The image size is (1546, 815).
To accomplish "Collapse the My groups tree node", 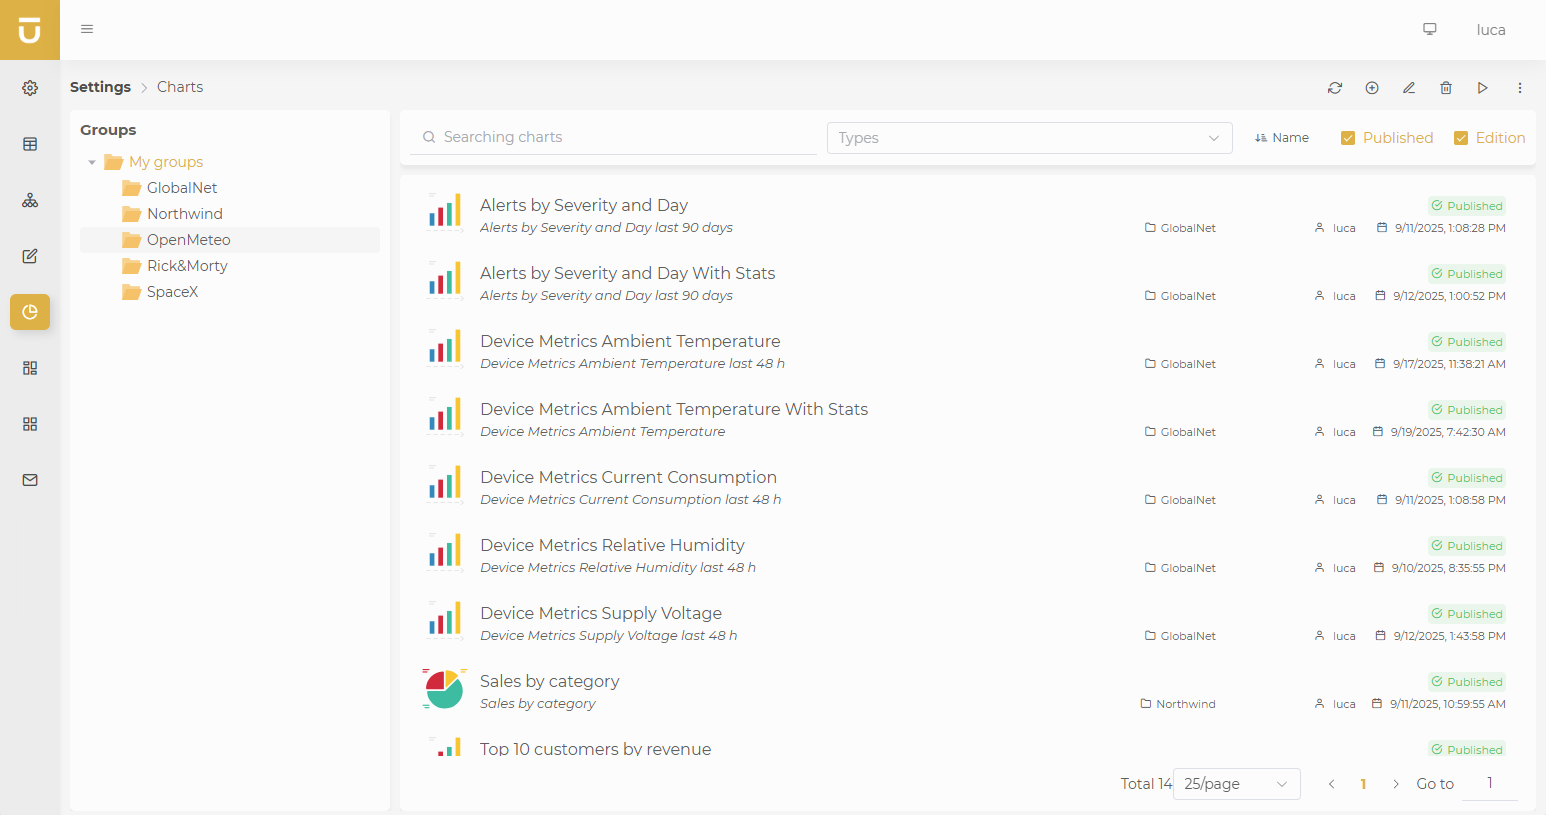I will tap(92, 162).
